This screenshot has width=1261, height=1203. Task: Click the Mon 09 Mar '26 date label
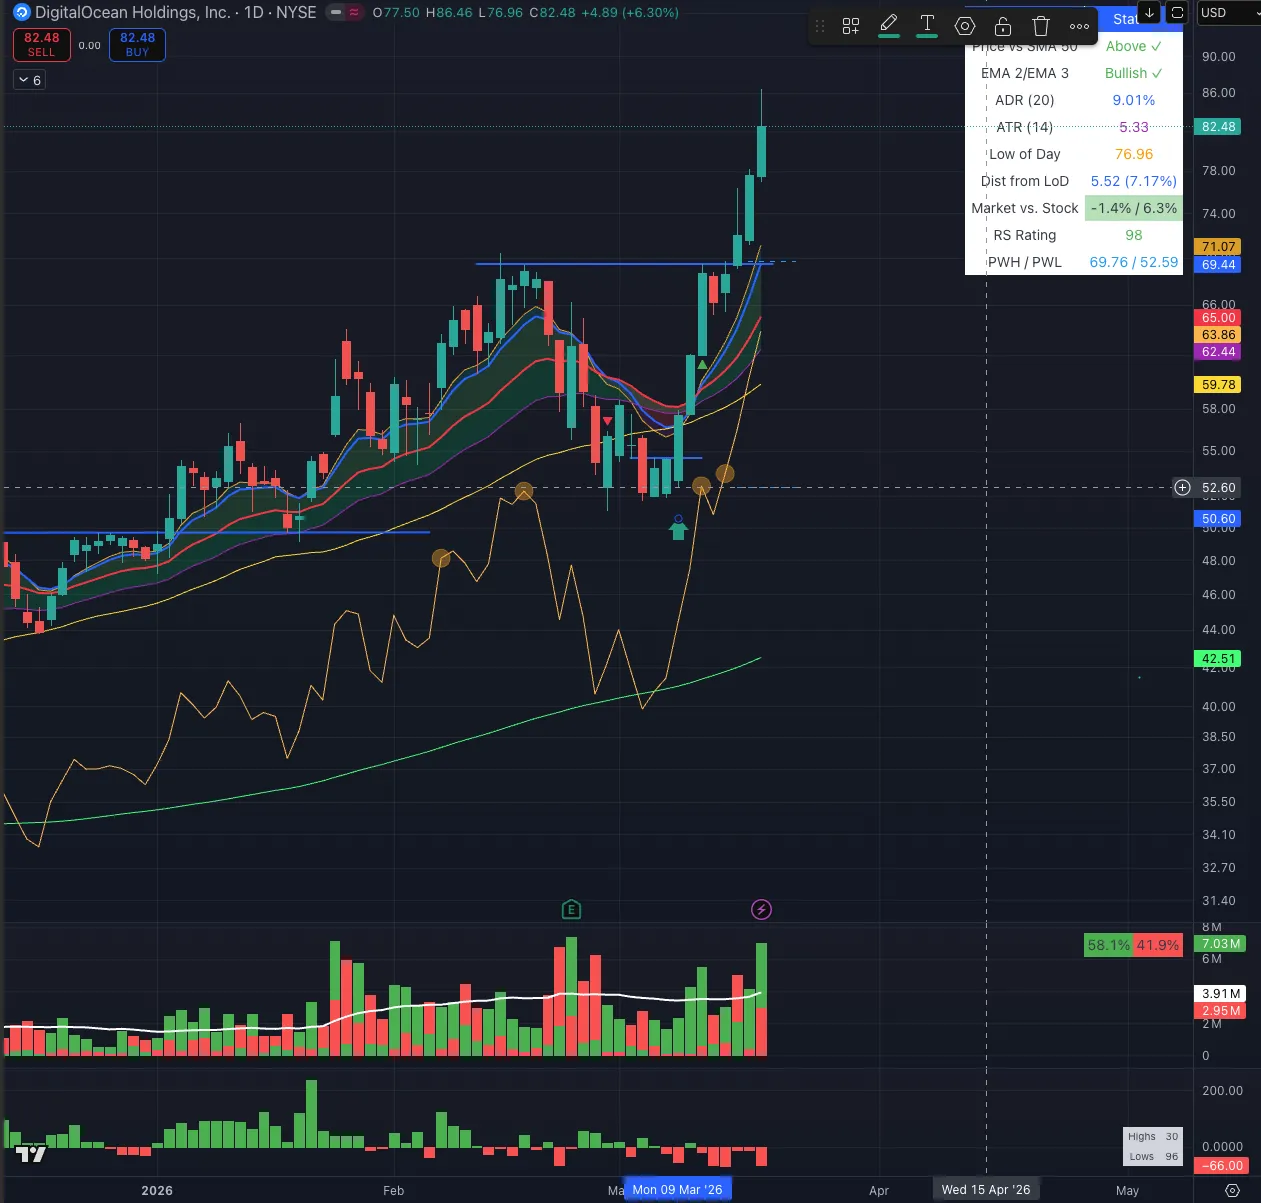[x=678, y=1190]
